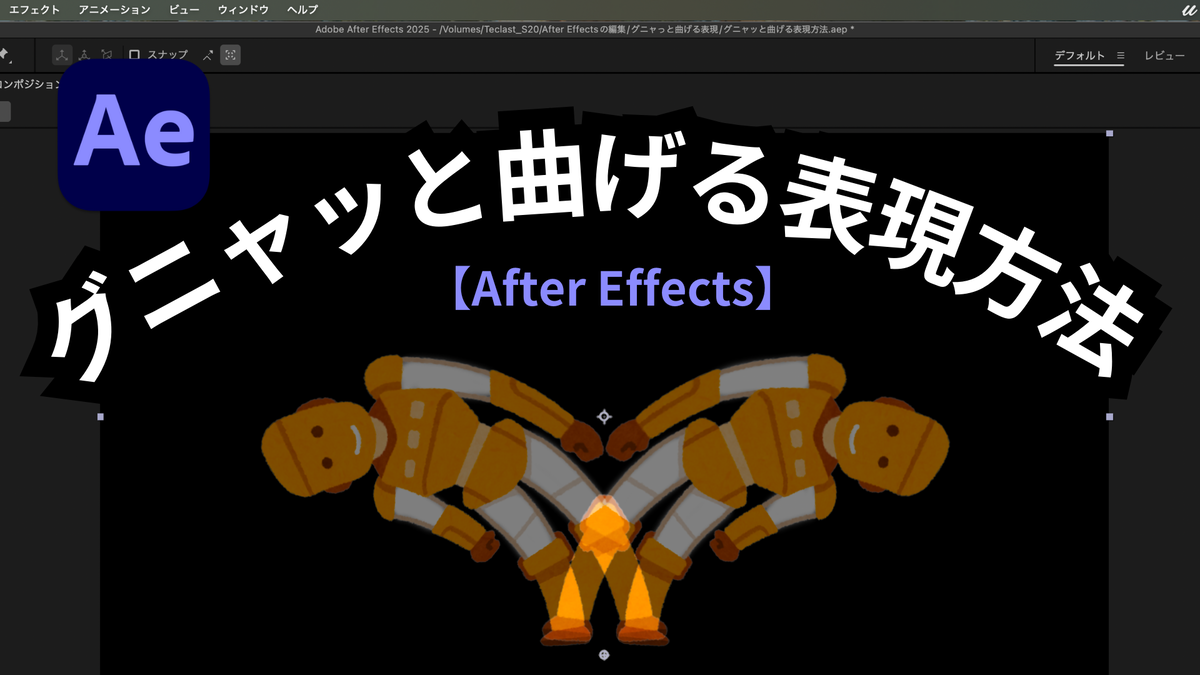Viewport: 1200px width, 675px height.
Task: Toggle snap to edges extending beyond layer icon
Action: pyautogui.click(x=208, y=55)
